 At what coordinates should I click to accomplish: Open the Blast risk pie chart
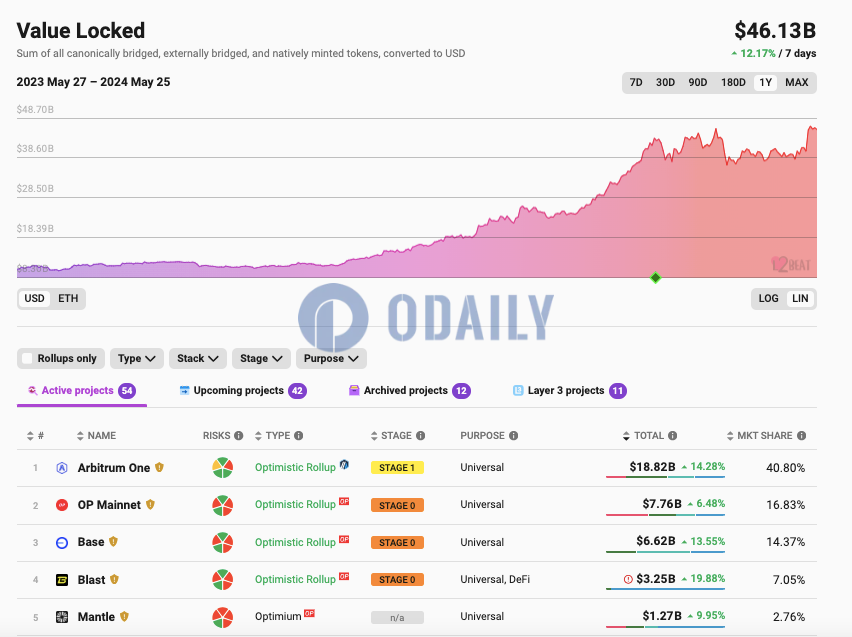pos(223,580)
